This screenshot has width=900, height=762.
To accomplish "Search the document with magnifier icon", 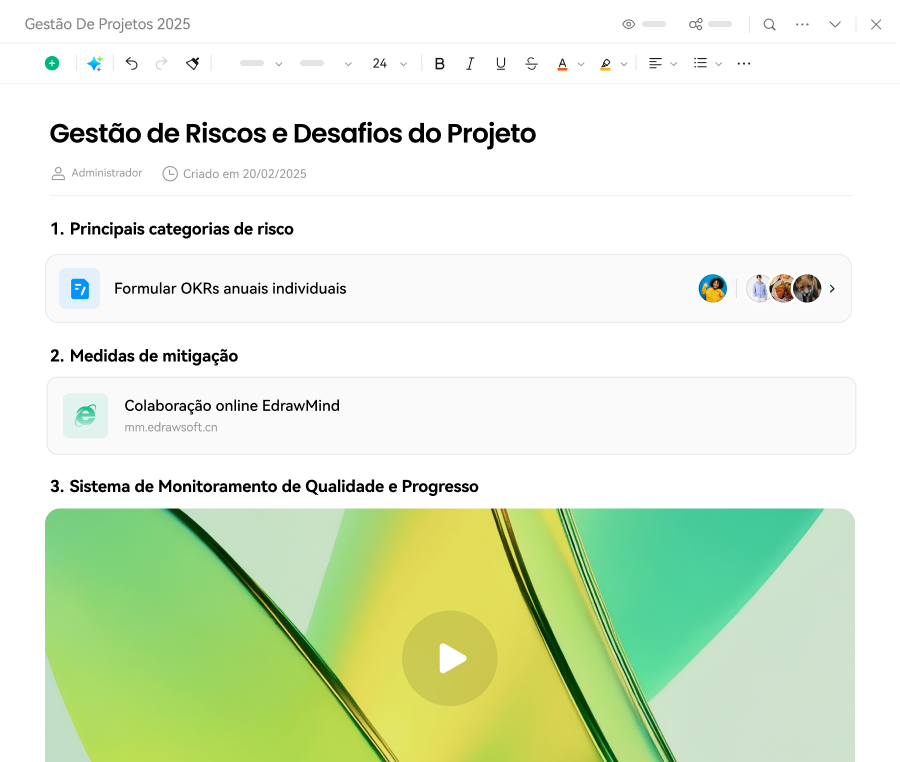I will tap(769, 24).
